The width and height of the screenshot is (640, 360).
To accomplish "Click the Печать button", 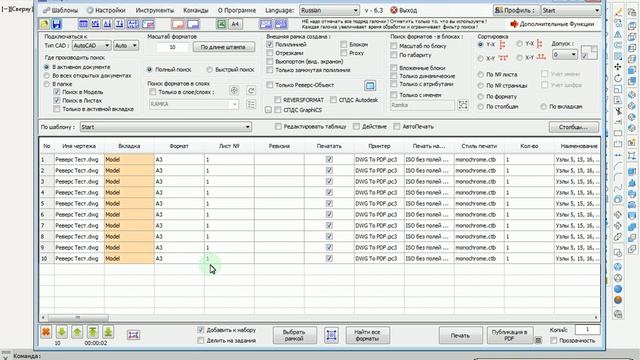I will coord(460,336).
